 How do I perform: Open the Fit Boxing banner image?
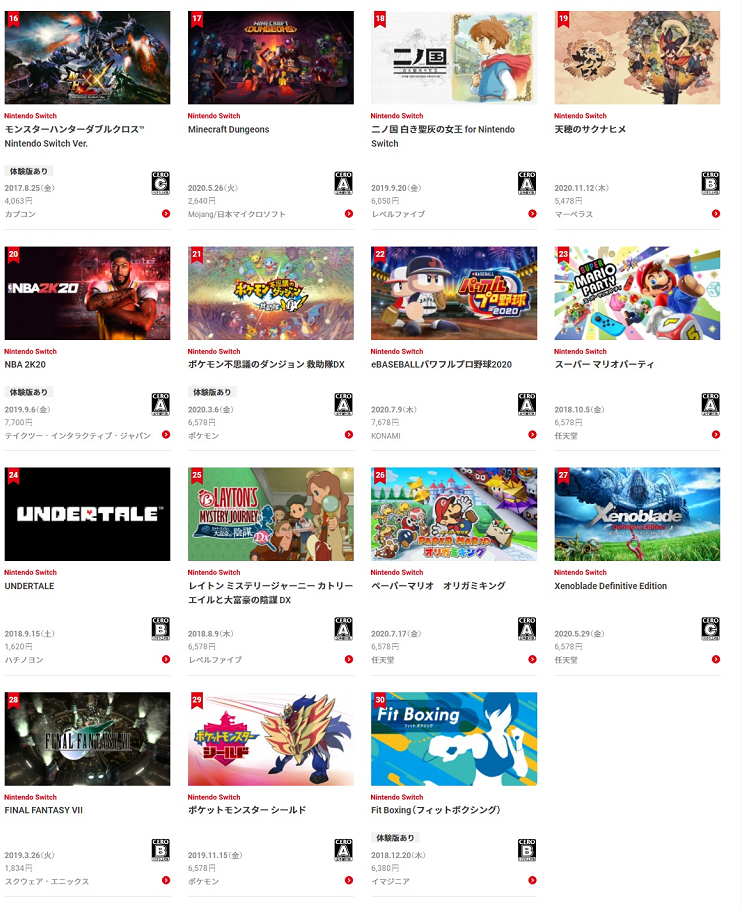click(454, 739)
